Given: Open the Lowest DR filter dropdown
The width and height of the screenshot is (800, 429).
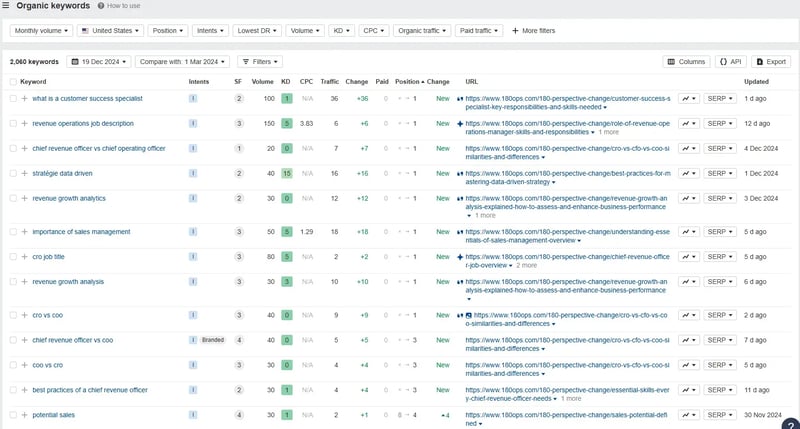Looking at the screenshot, I should (x=257, y=31).
